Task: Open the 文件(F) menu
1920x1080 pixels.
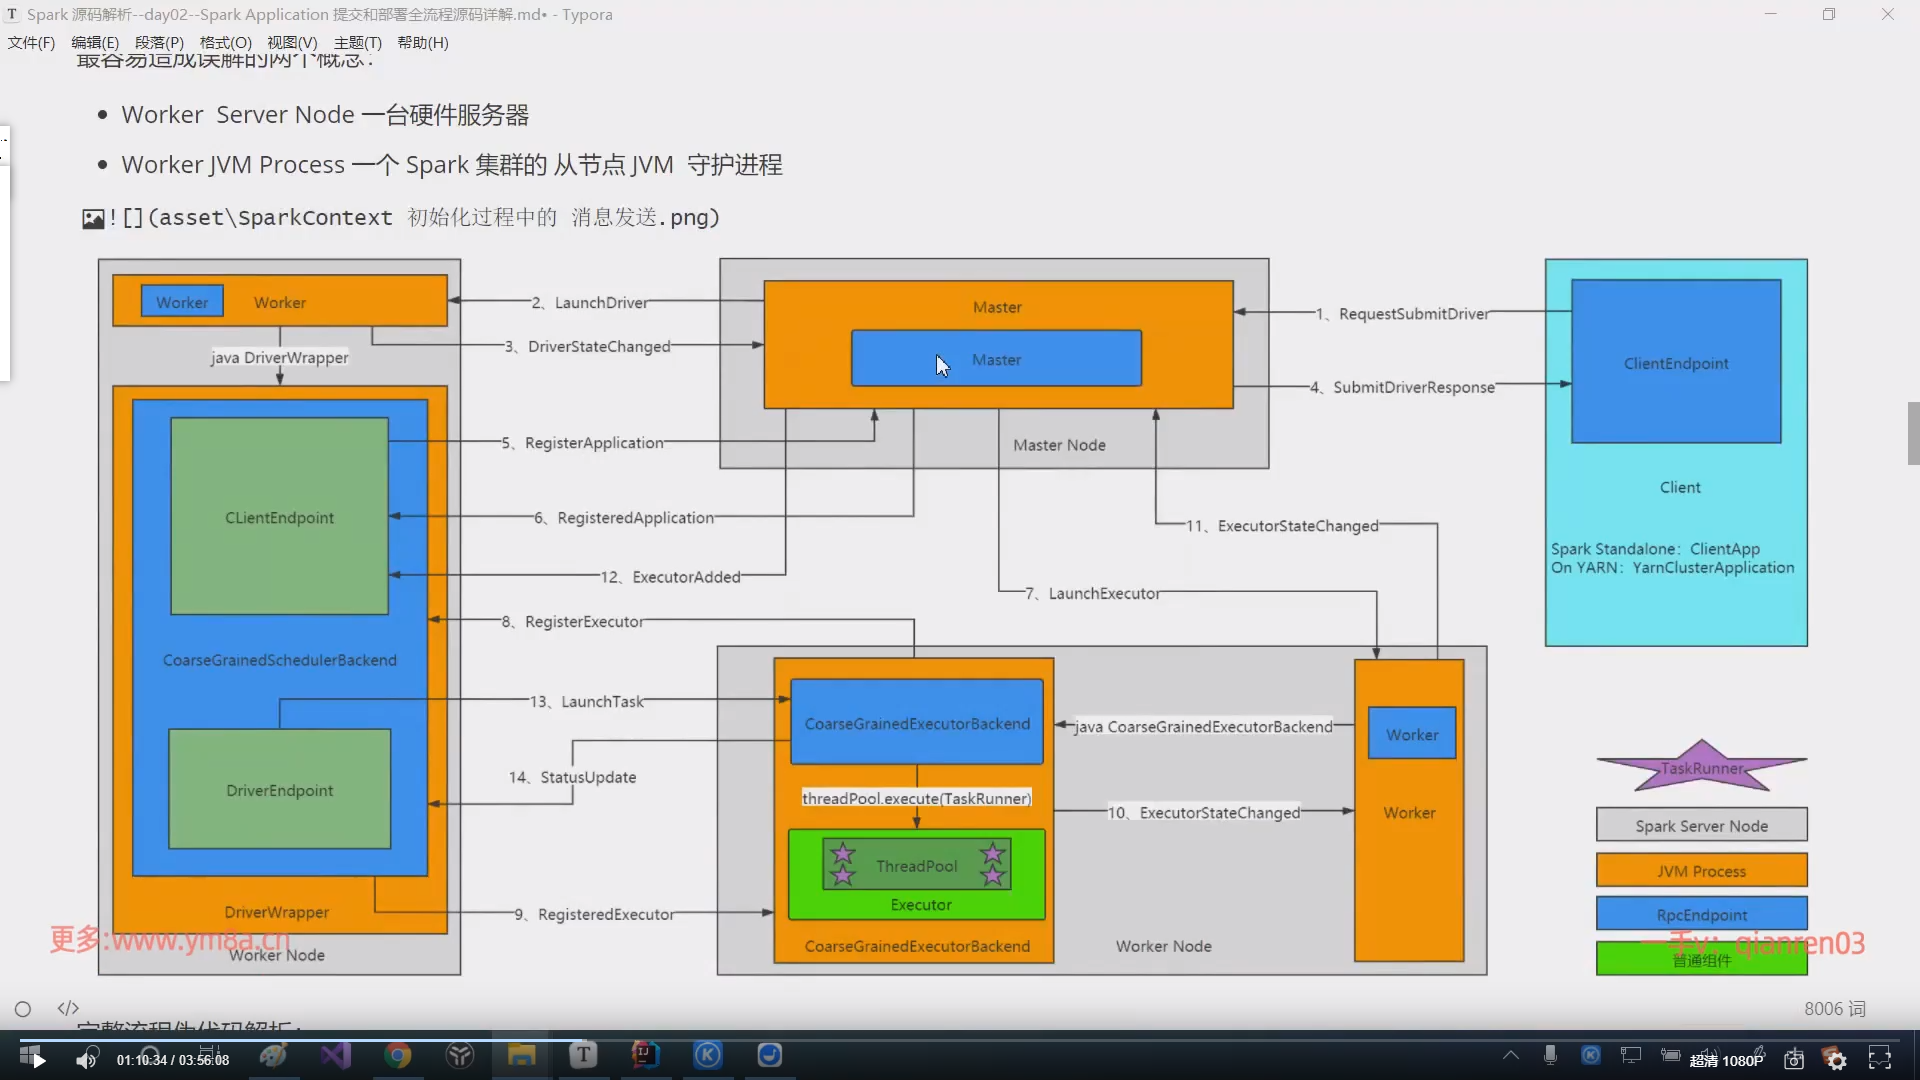Action: point(31,43)
